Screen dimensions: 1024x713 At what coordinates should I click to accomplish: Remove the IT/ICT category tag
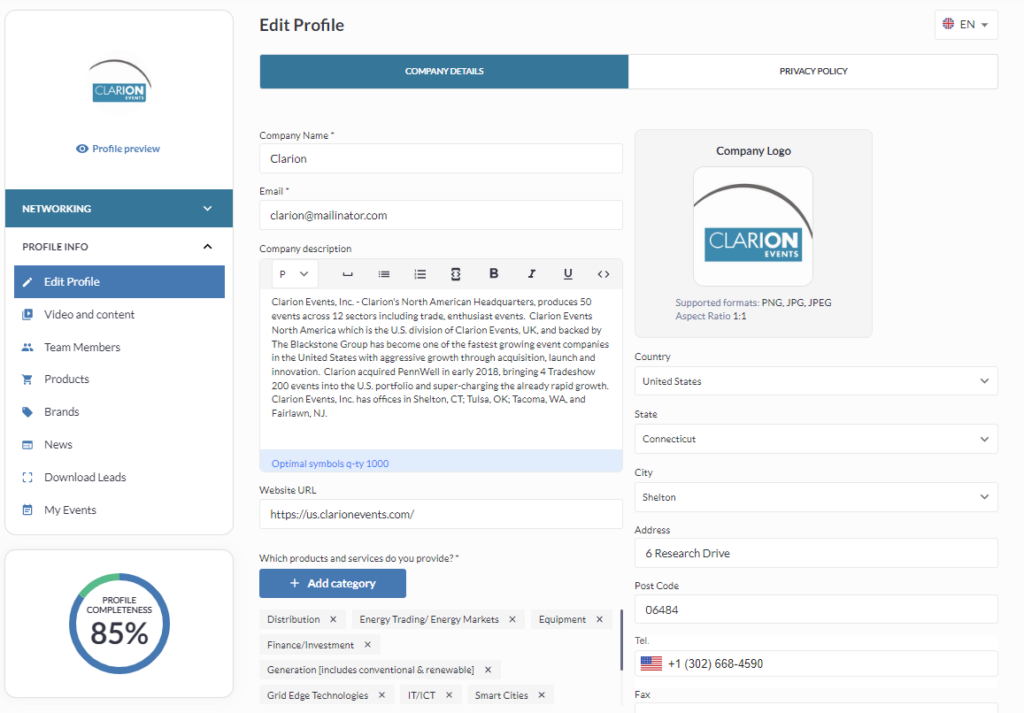click(449, 695)
